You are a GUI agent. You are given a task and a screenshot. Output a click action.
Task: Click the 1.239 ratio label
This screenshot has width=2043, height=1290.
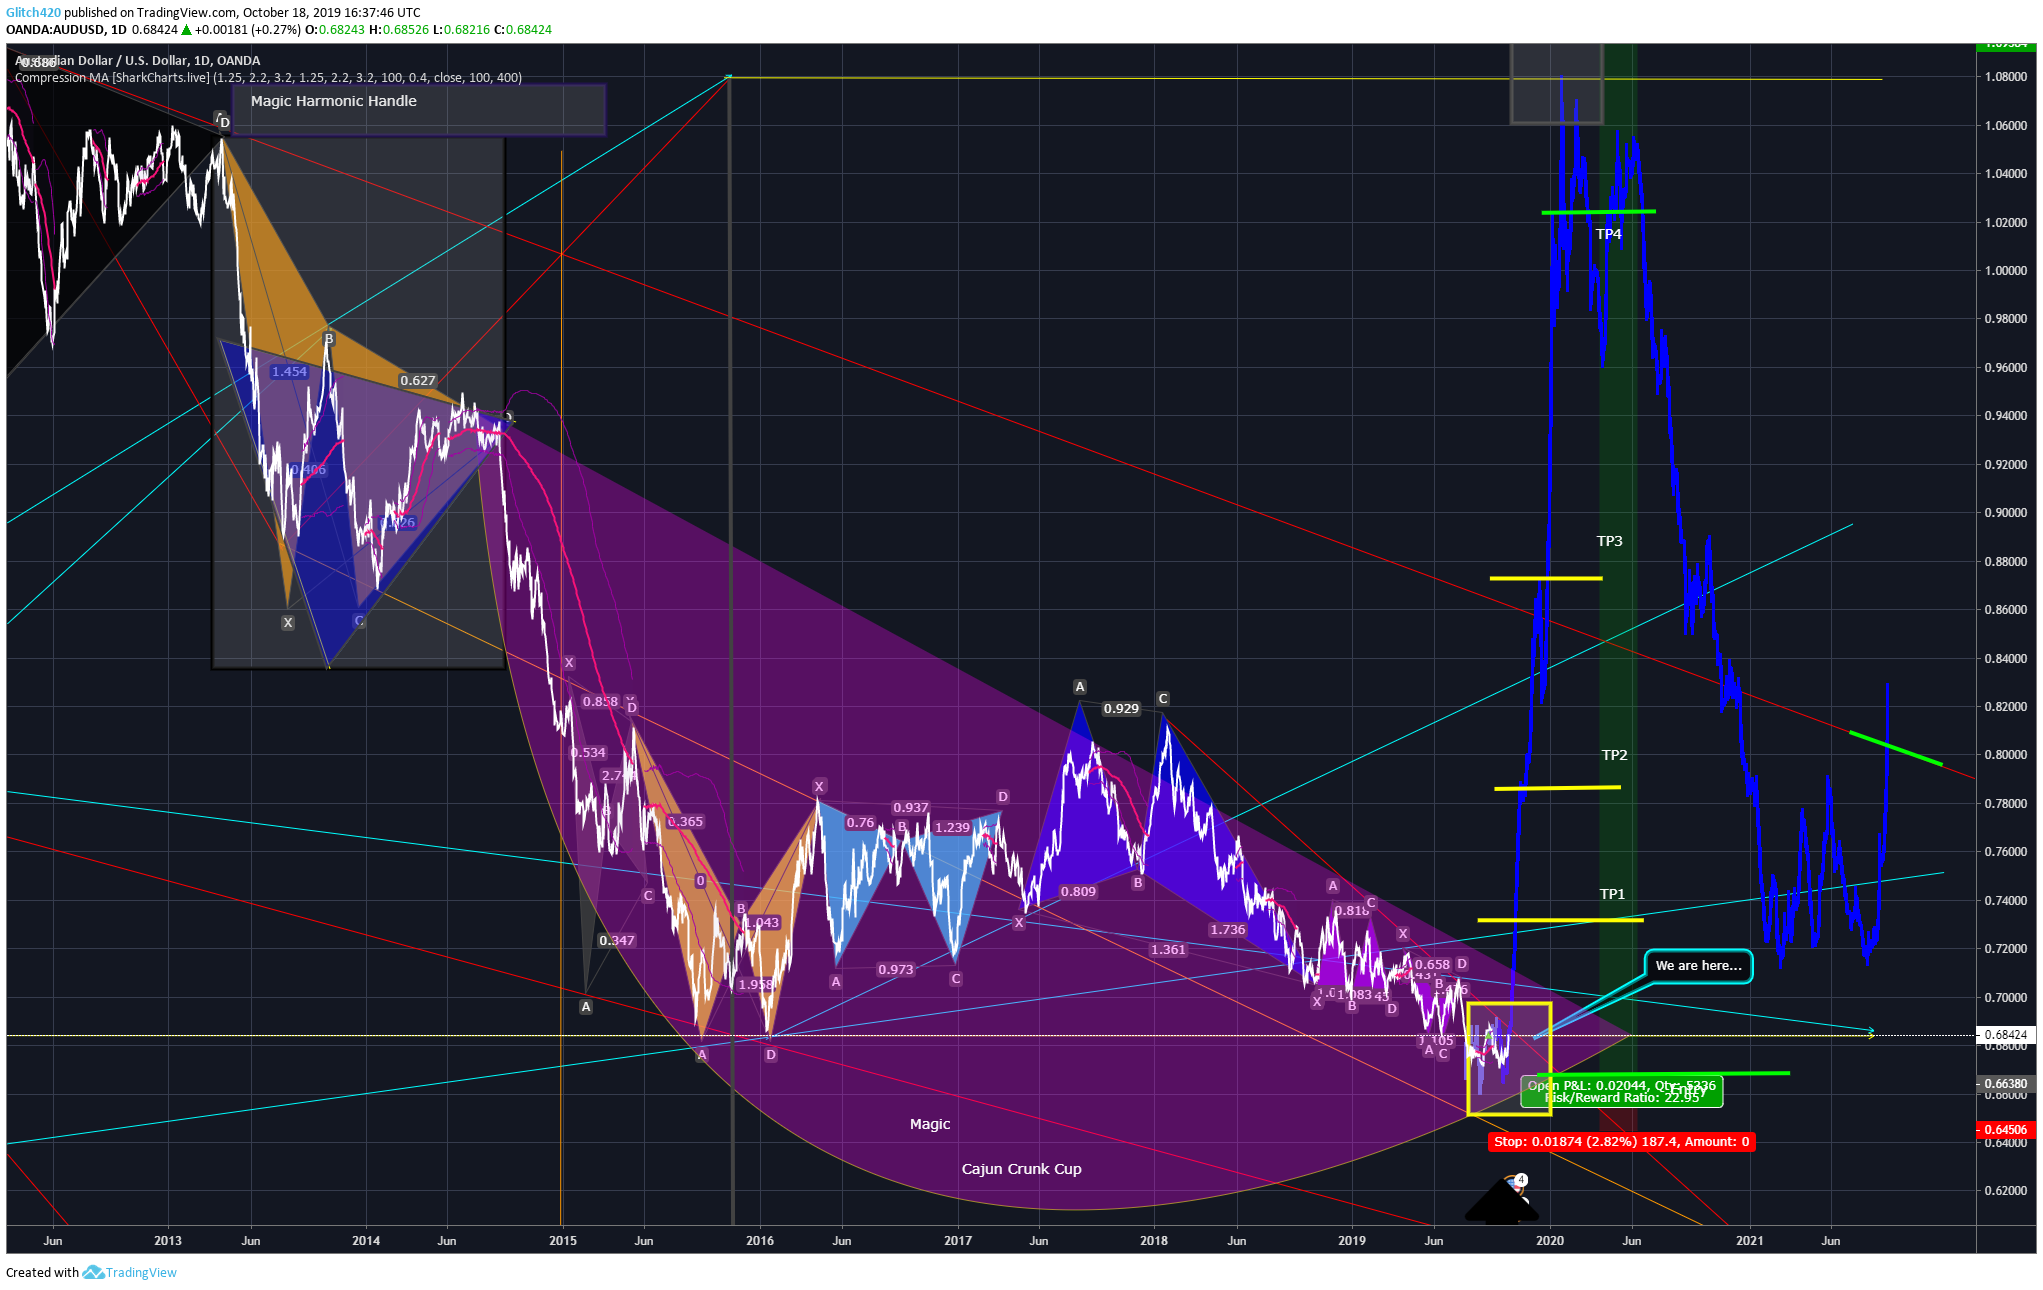(952, 827)
